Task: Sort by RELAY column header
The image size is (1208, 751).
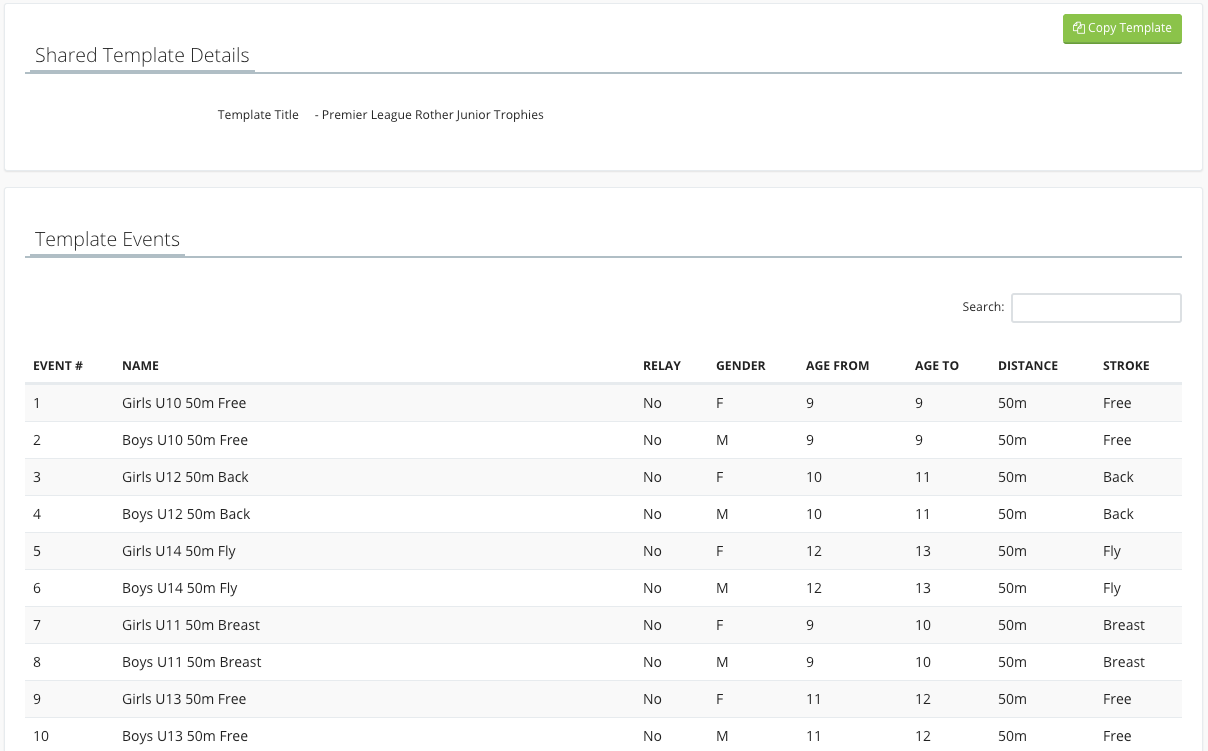Action: coord(662,366)
